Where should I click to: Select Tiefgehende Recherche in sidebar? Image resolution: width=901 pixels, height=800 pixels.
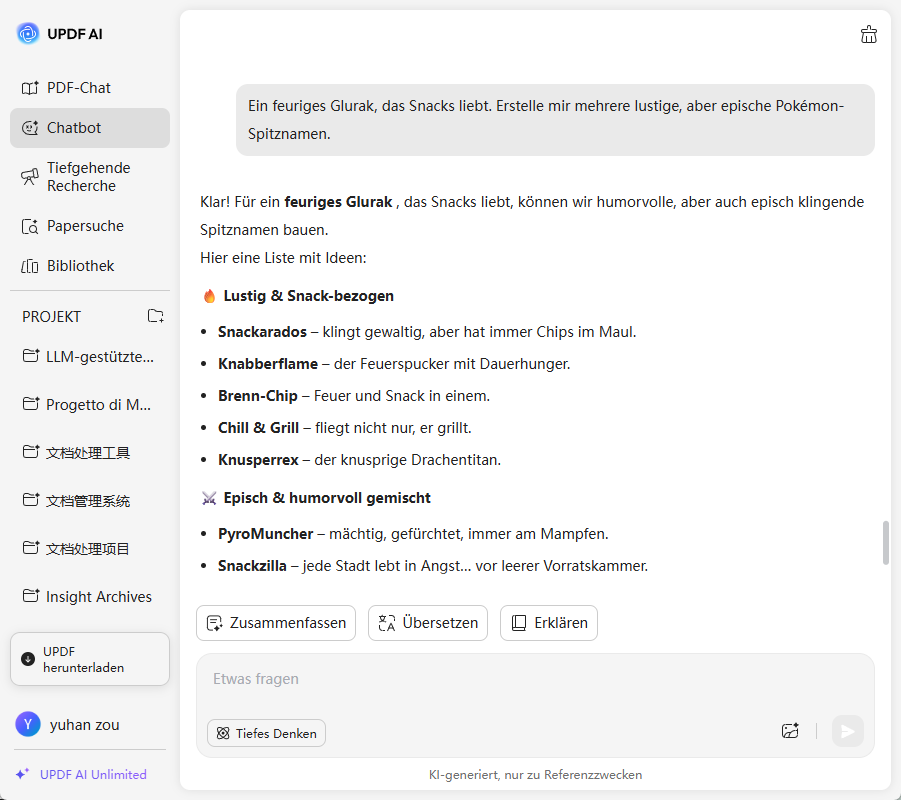pos(88,177)
